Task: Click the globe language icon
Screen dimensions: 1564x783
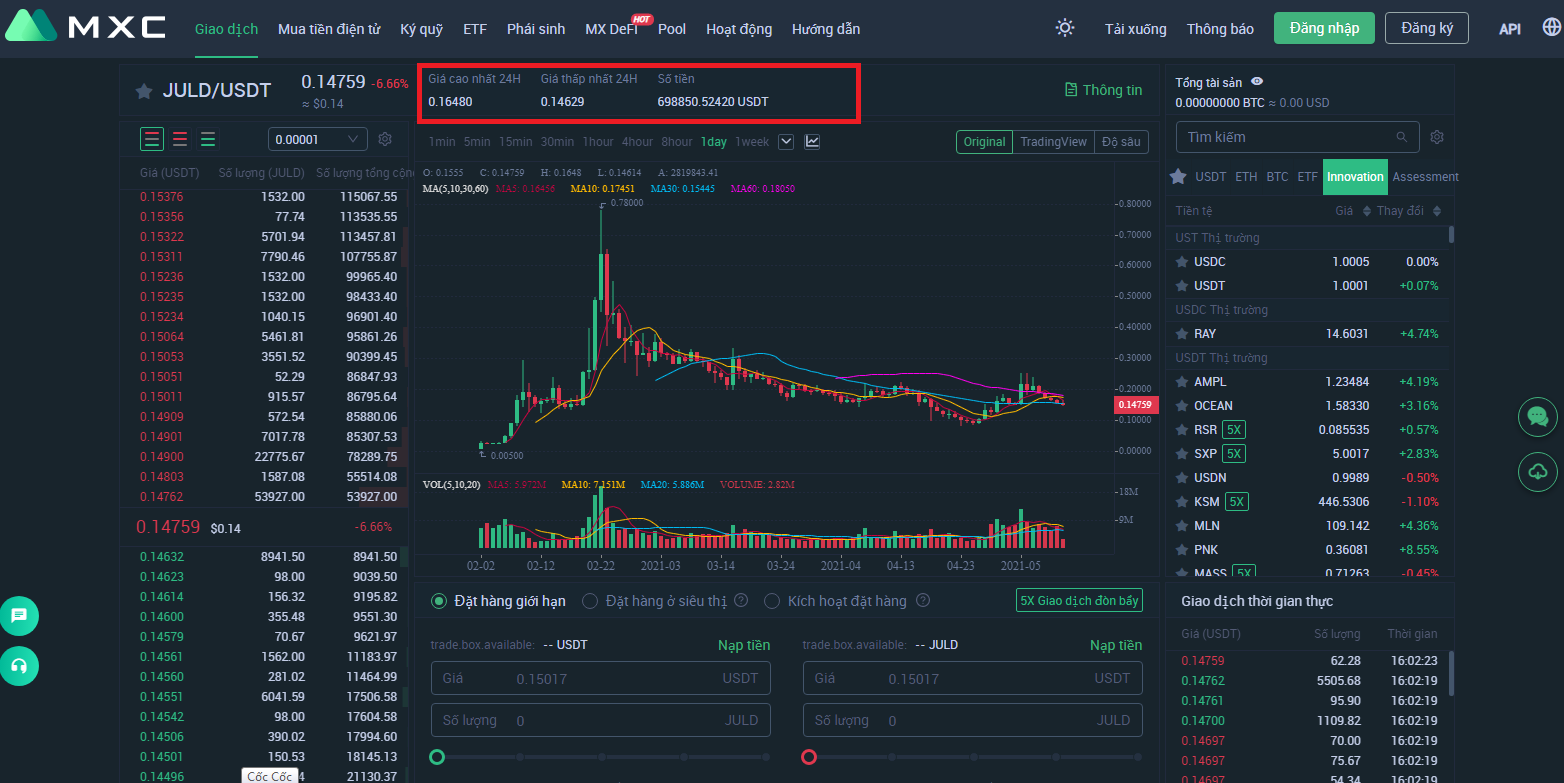Action: point(1550,28)
